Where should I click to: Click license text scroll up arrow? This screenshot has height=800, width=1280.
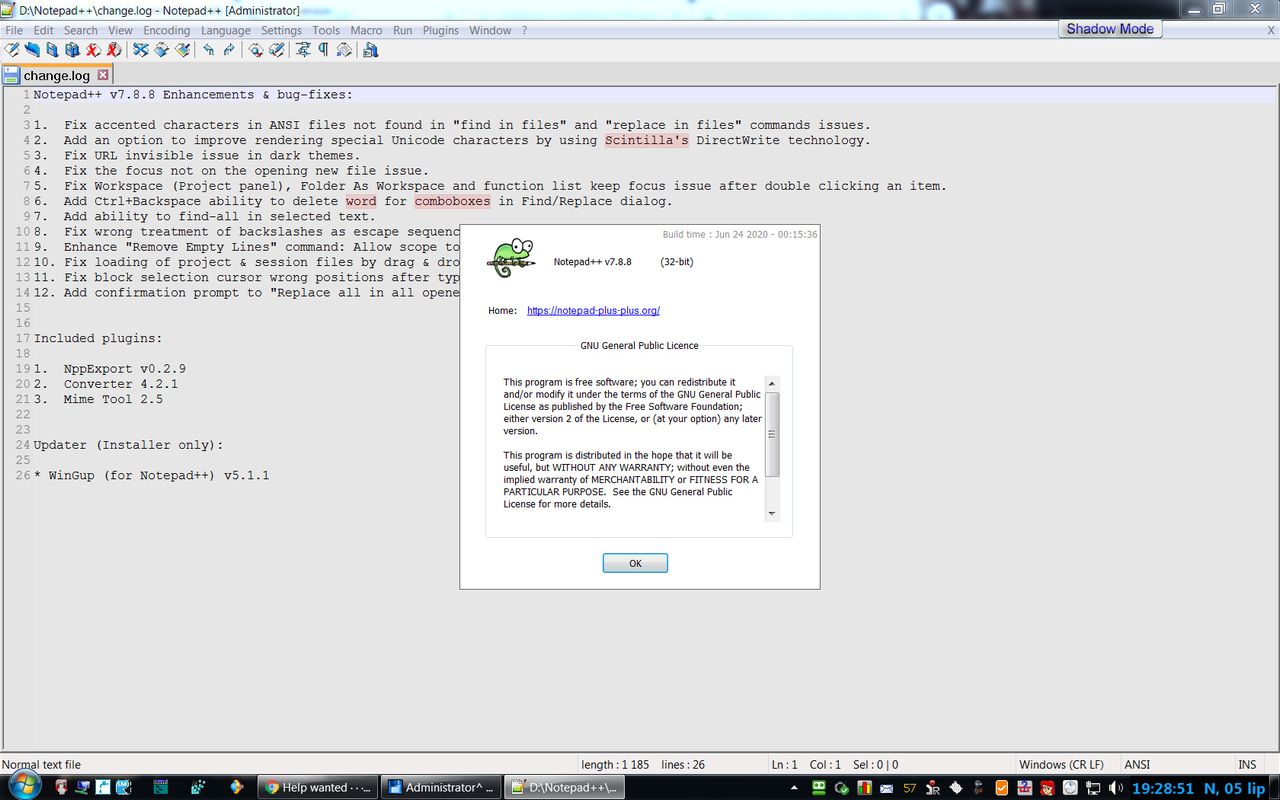coord(772,384)
